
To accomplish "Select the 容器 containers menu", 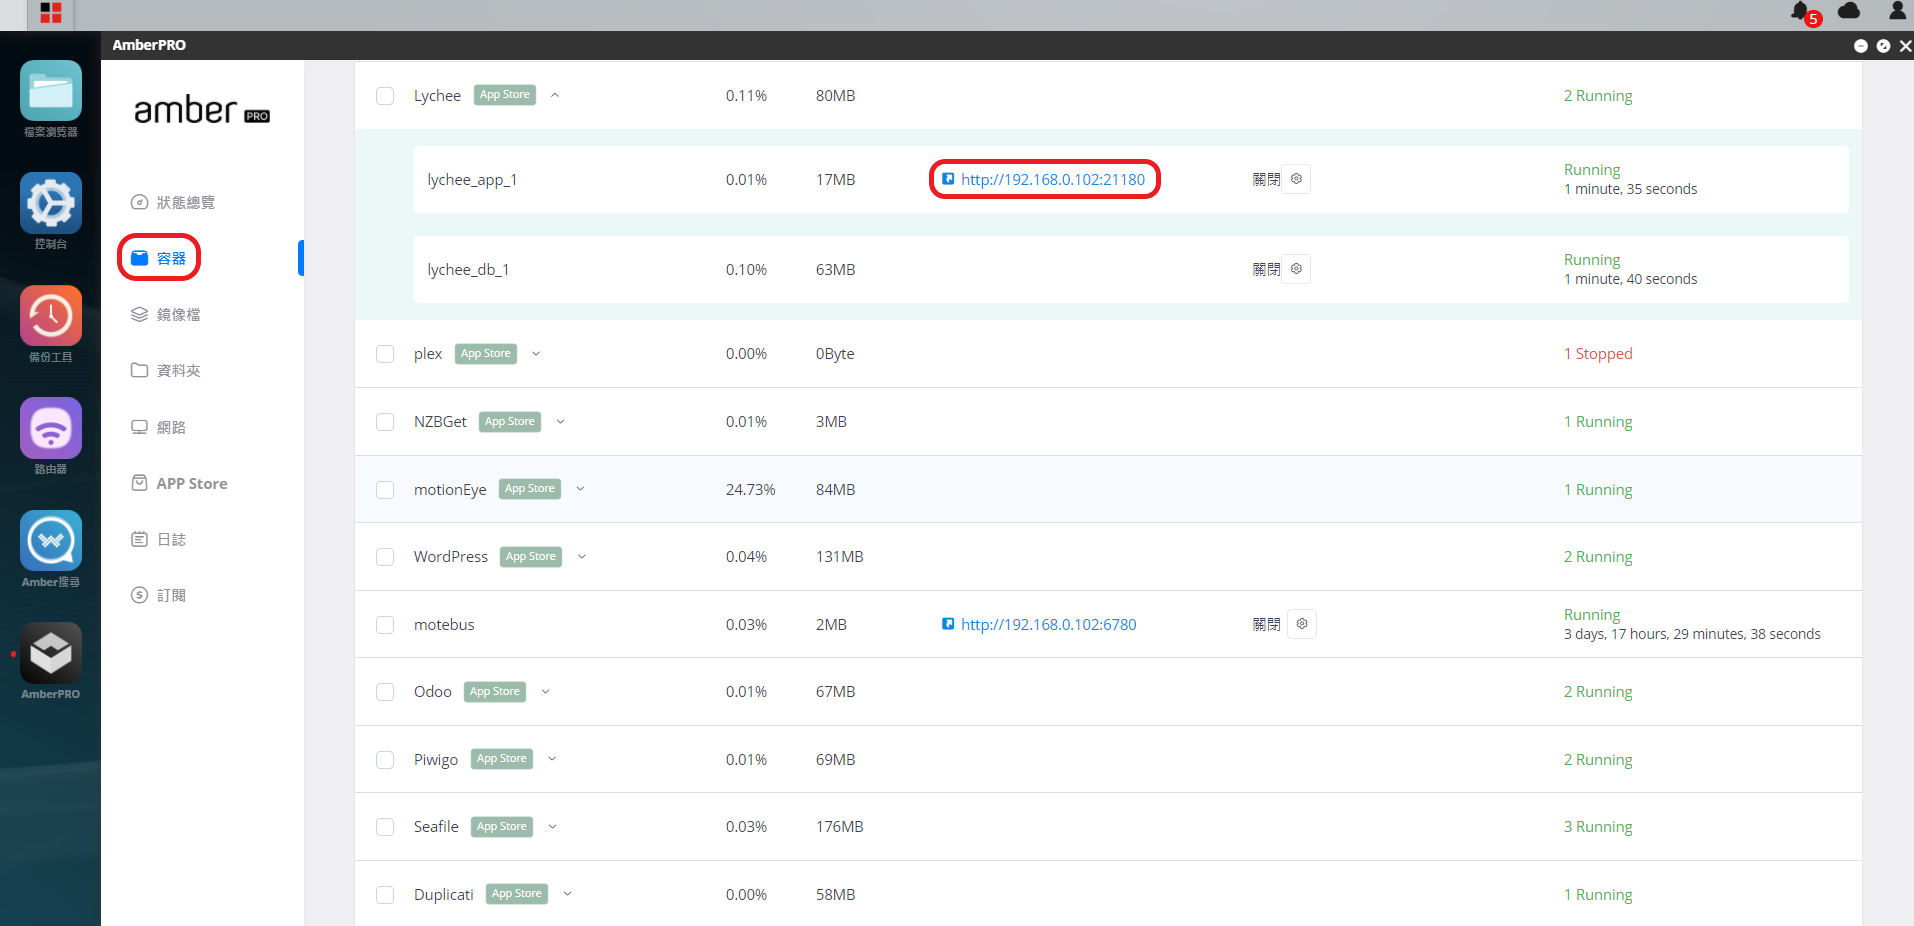I will click(x=159, y=258).
